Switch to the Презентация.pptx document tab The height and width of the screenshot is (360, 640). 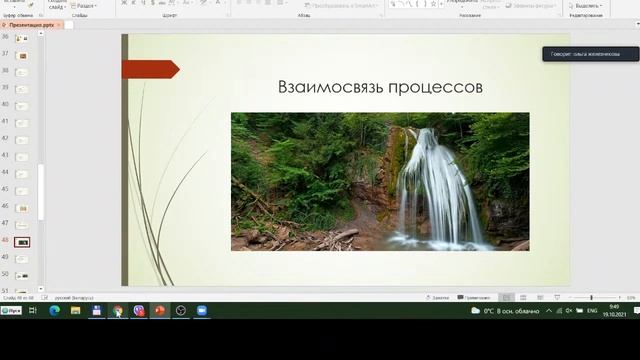[x=31, y=25]
